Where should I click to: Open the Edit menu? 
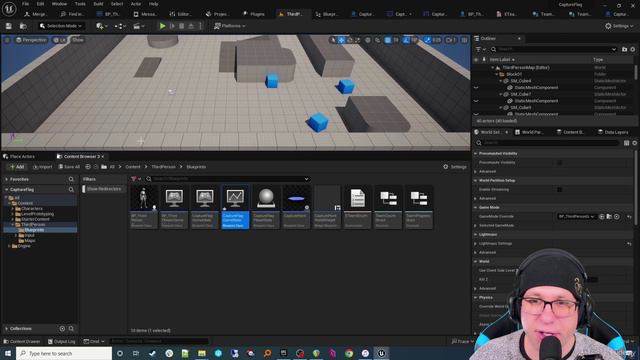click(x=40, y=4)
